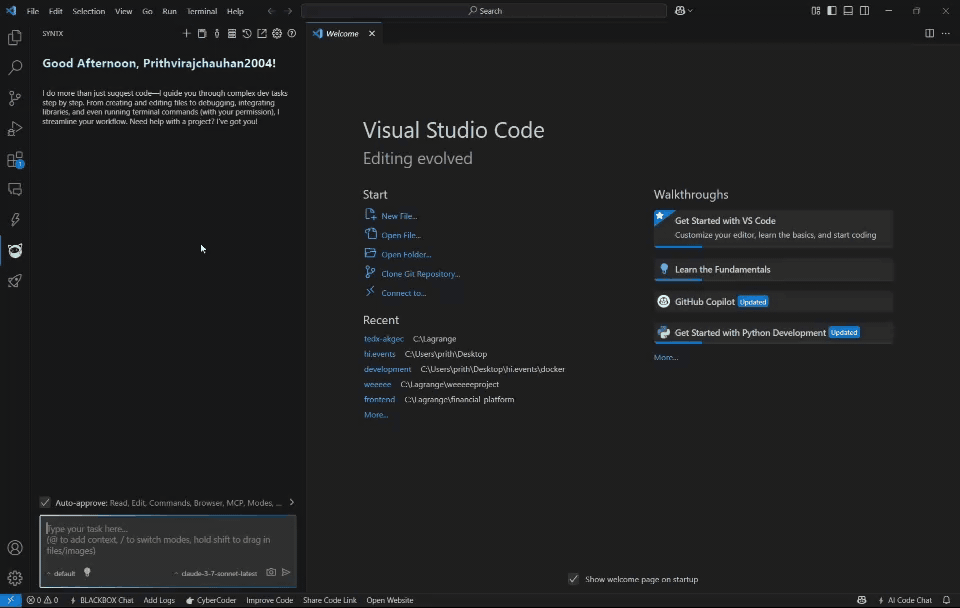
Task: Open the File menu
Action: [32, 11]
